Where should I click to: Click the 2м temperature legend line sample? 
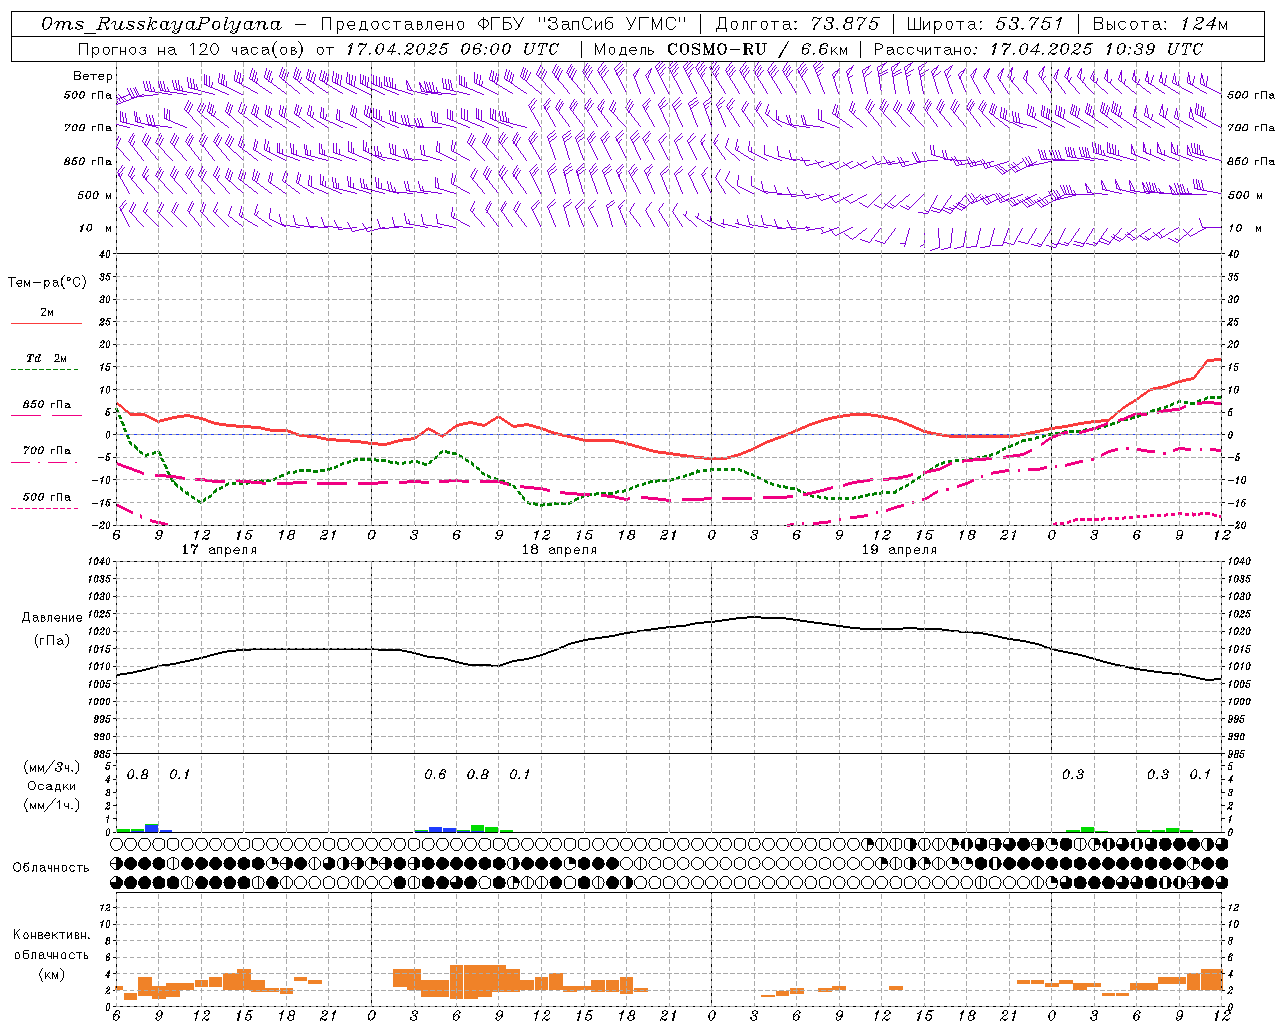pyautogui.click(x=46, y=324)
